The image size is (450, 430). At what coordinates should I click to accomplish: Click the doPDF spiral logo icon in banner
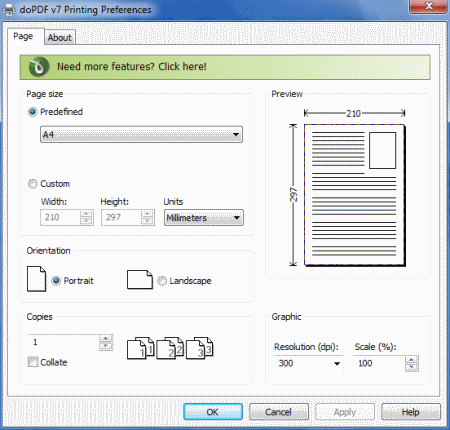39,67
